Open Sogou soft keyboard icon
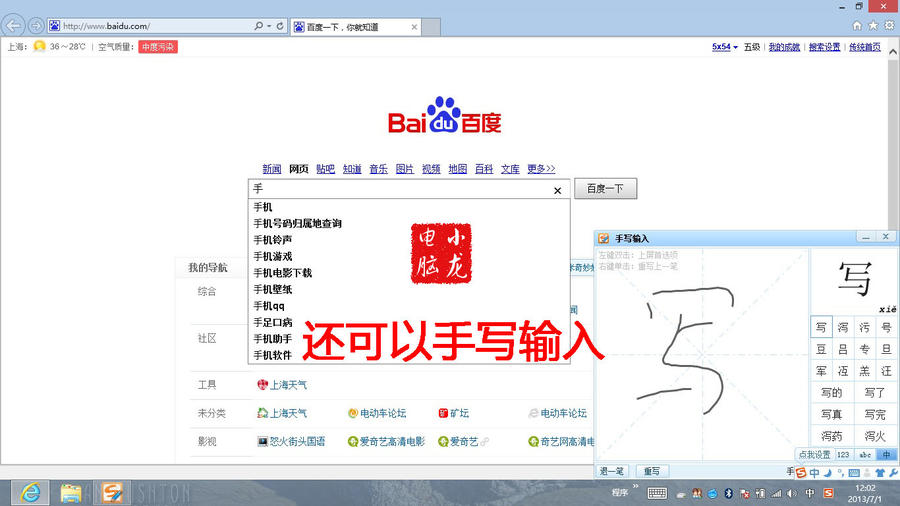 click(854, 473)
